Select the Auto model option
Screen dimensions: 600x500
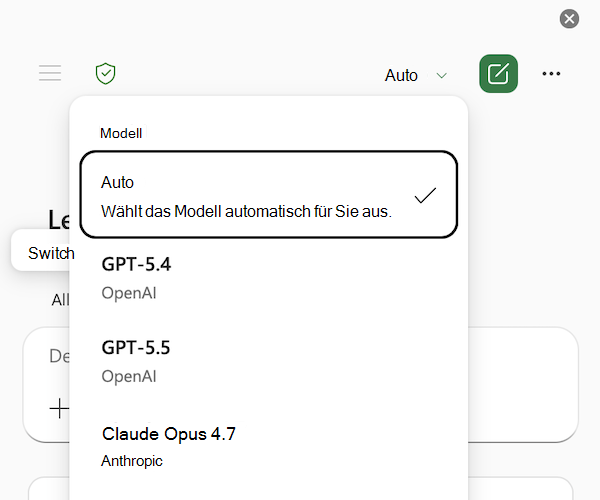tap(269, 194)
